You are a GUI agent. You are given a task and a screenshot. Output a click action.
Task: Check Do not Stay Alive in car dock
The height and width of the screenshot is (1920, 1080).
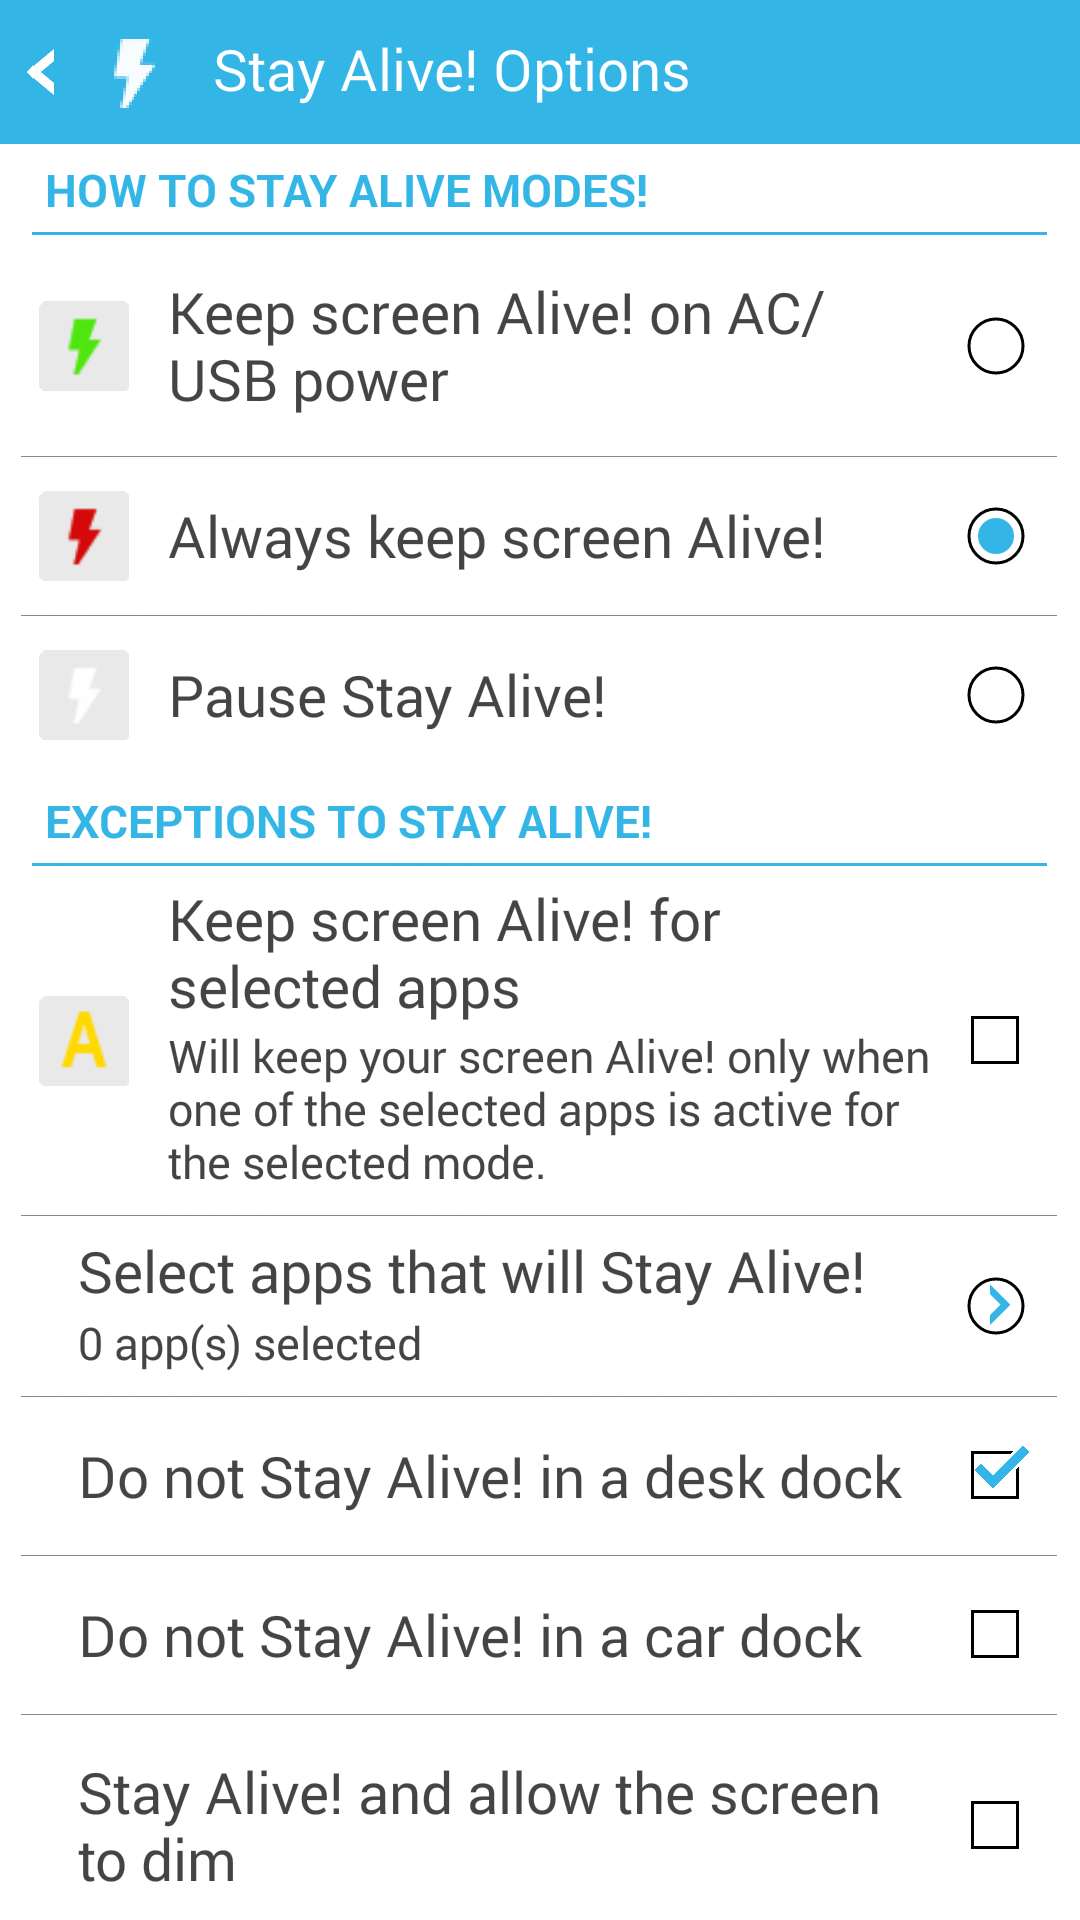point(995,1634)
